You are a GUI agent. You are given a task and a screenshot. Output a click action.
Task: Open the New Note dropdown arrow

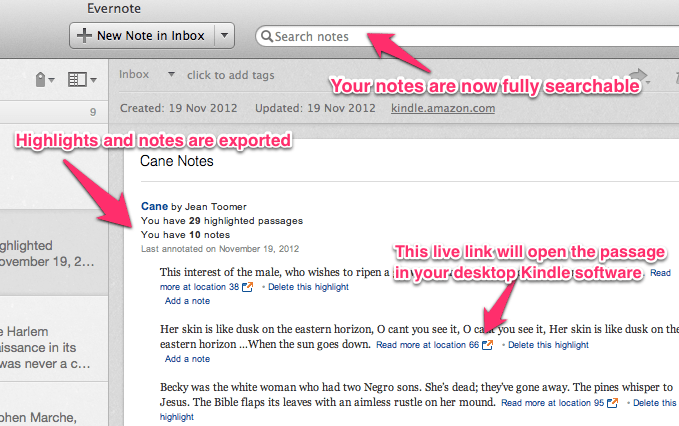pos(224,36)
